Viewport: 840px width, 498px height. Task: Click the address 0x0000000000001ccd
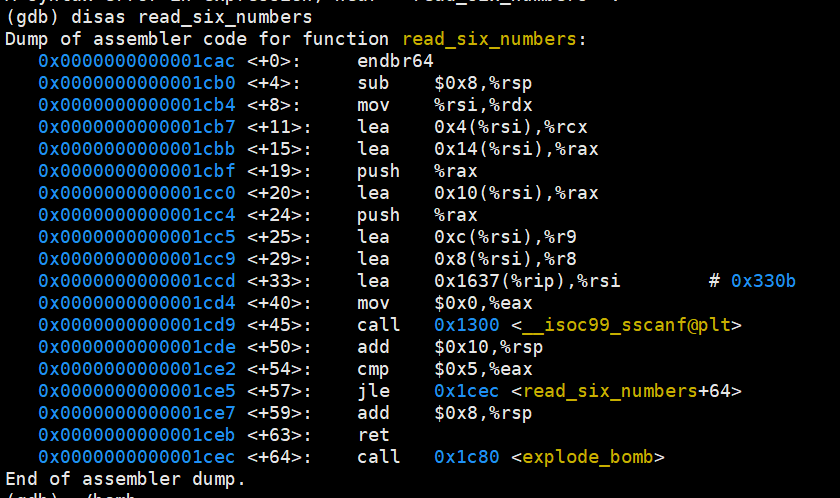(137, 281)
